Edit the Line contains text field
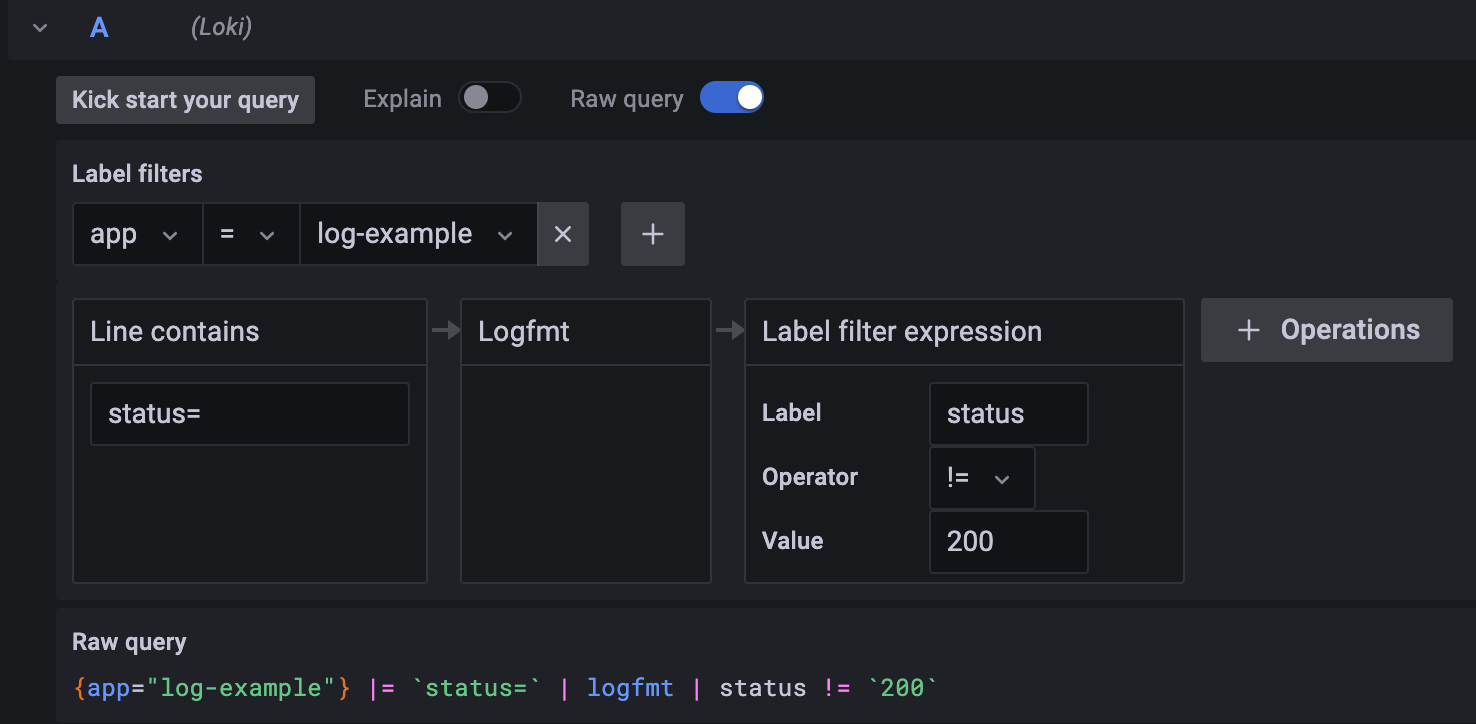The image size is (1476, 724). pyautogui.click(x=249, y=414)
